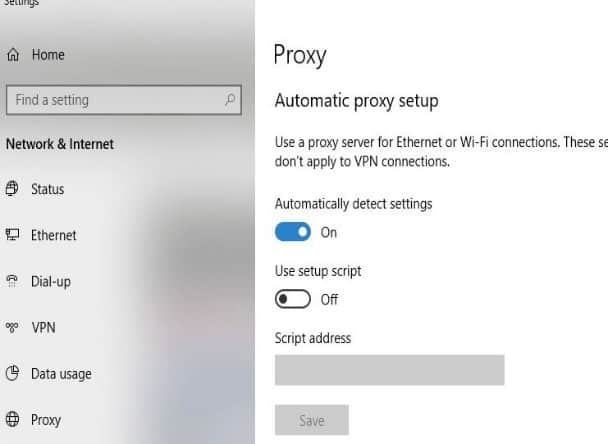Turn off Automatically detect settings toggle
Viewport: 608px width, 444px height.
click(x=293, y=232)
